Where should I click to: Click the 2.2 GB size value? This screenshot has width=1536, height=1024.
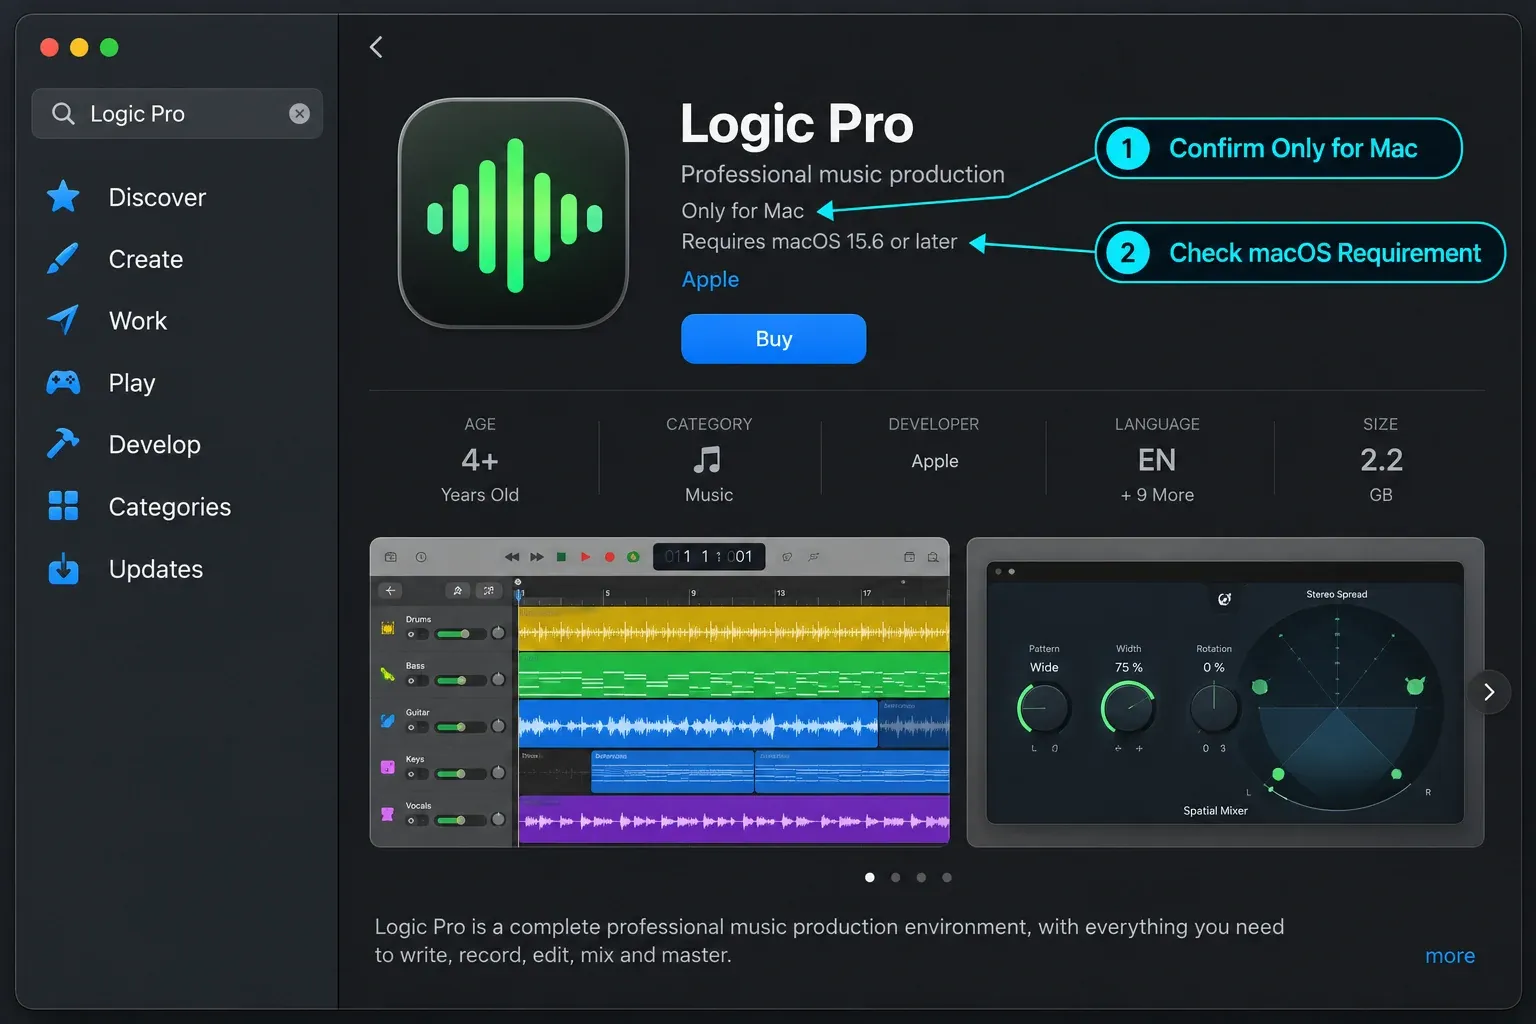pos(1381,460)
